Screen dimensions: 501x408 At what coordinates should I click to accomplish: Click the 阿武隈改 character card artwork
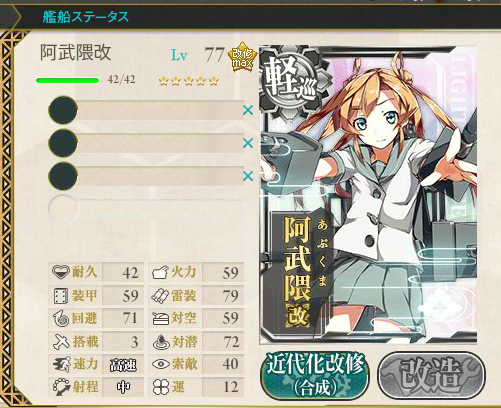tap(368, 195)
